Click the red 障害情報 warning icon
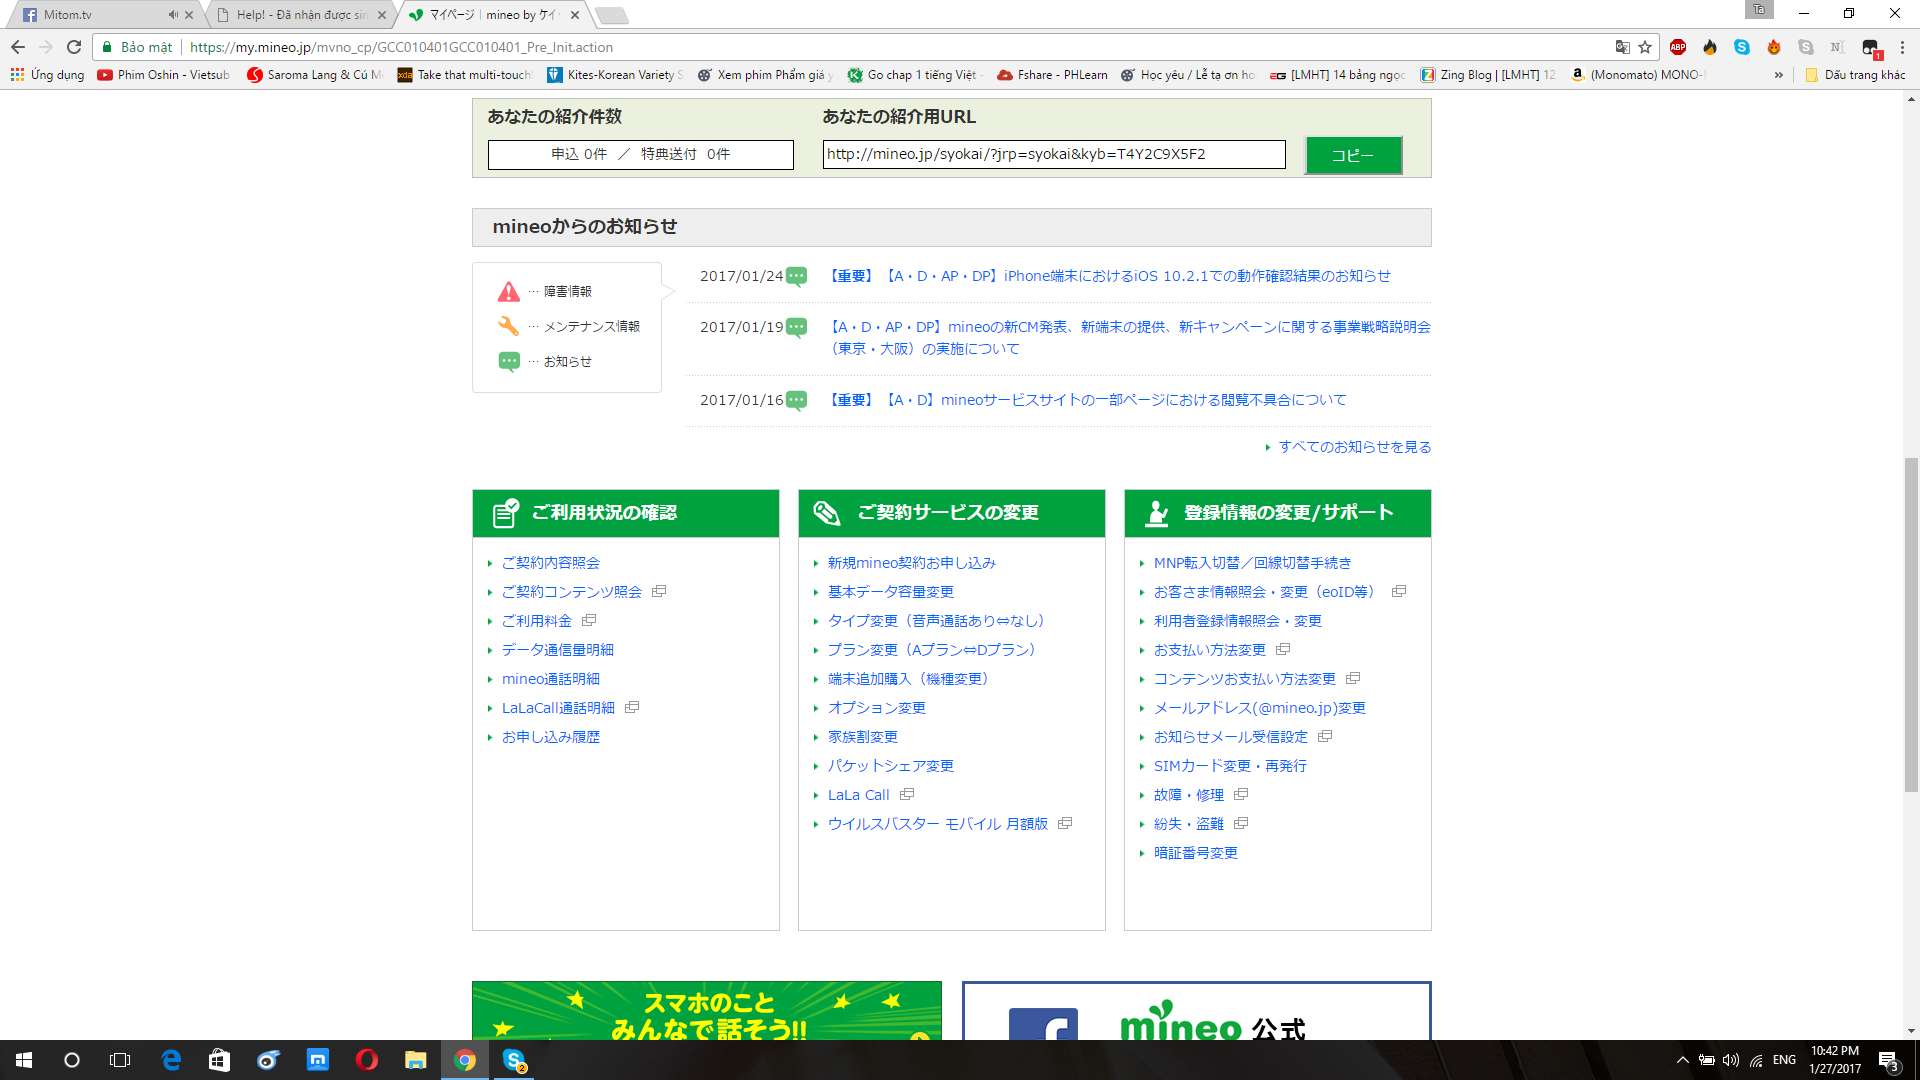The height and width of the screenshot is (1080, 1920). pyautogui.click(x=509, y=291)
